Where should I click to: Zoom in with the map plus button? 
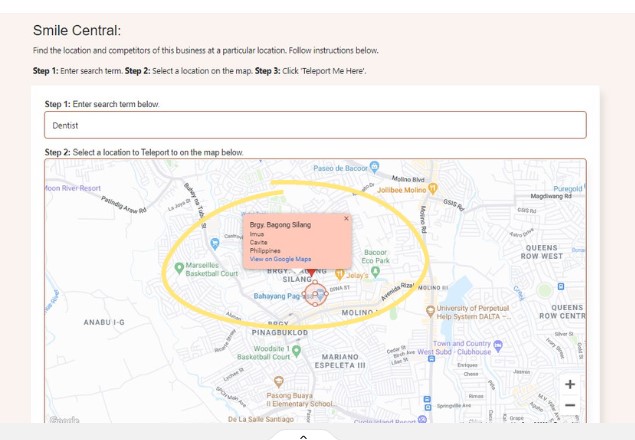pyautogui.click(x=570, y=384)
